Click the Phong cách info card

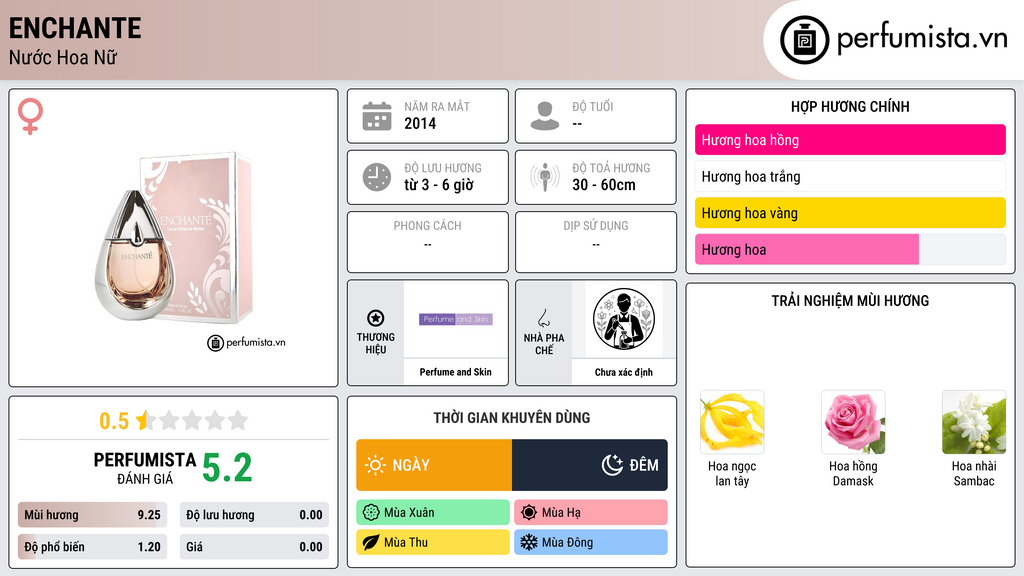point(428,242)
